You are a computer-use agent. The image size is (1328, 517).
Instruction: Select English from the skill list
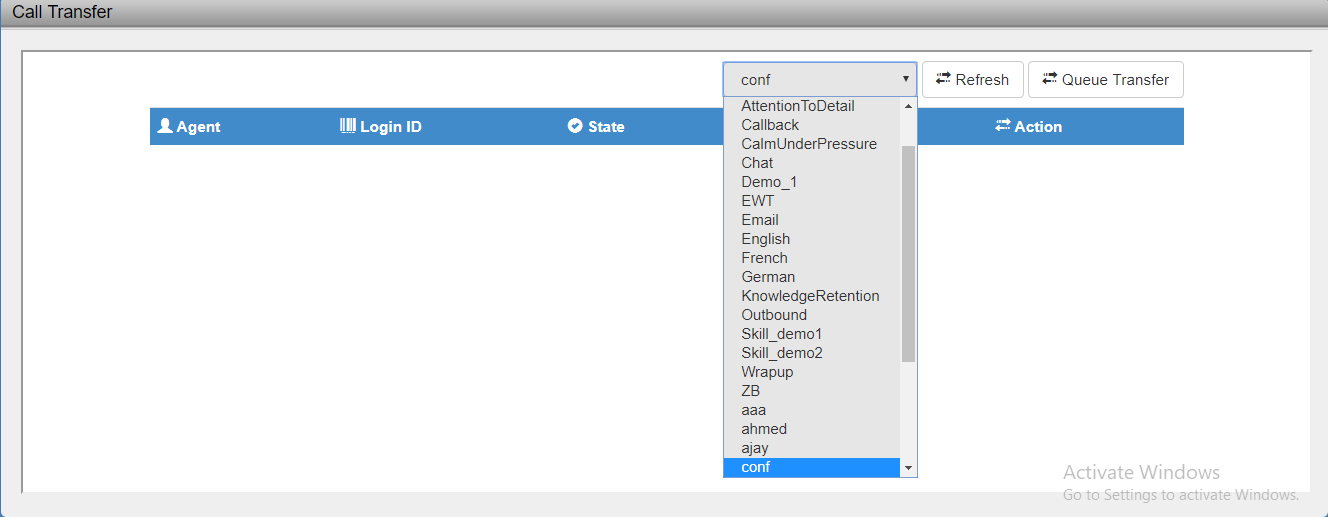point(765,239)
